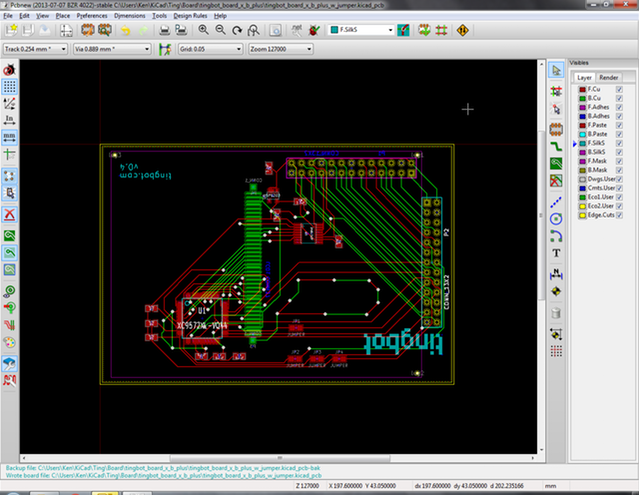
Task: Save the board with floppy icon
Action: click(28, 30)
